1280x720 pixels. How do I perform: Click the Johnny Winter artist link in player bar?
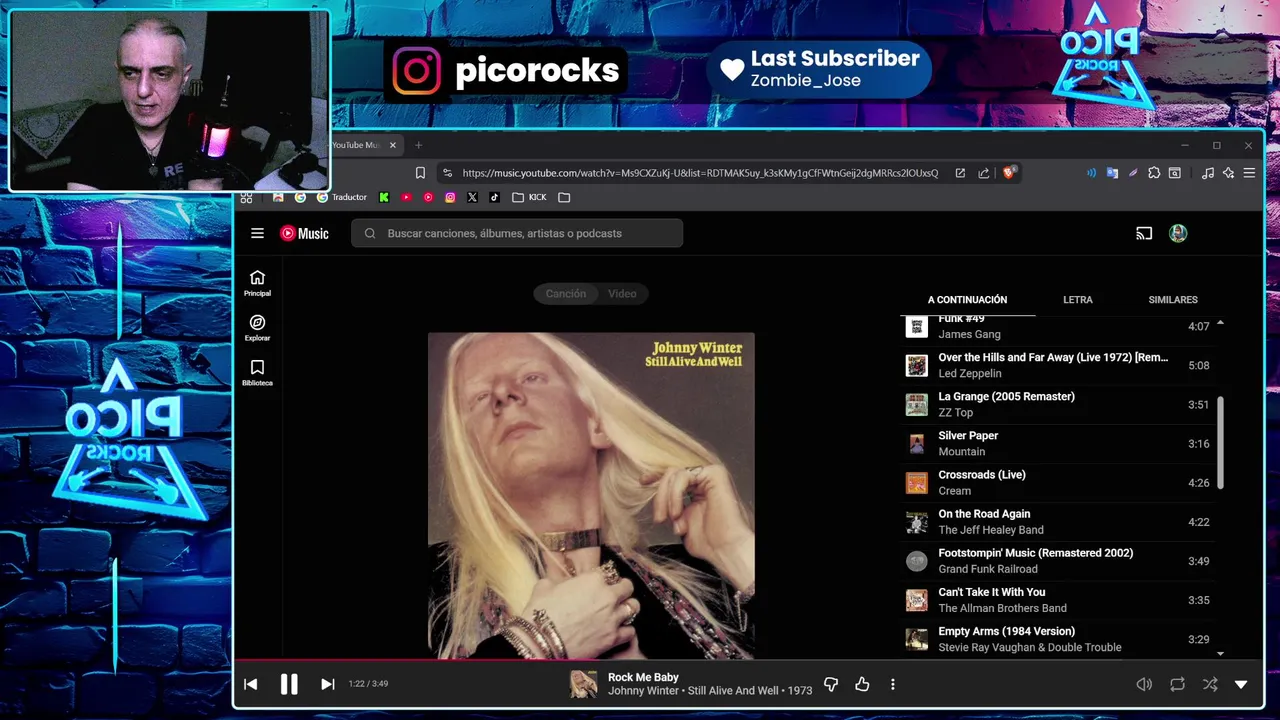[643, 691]
